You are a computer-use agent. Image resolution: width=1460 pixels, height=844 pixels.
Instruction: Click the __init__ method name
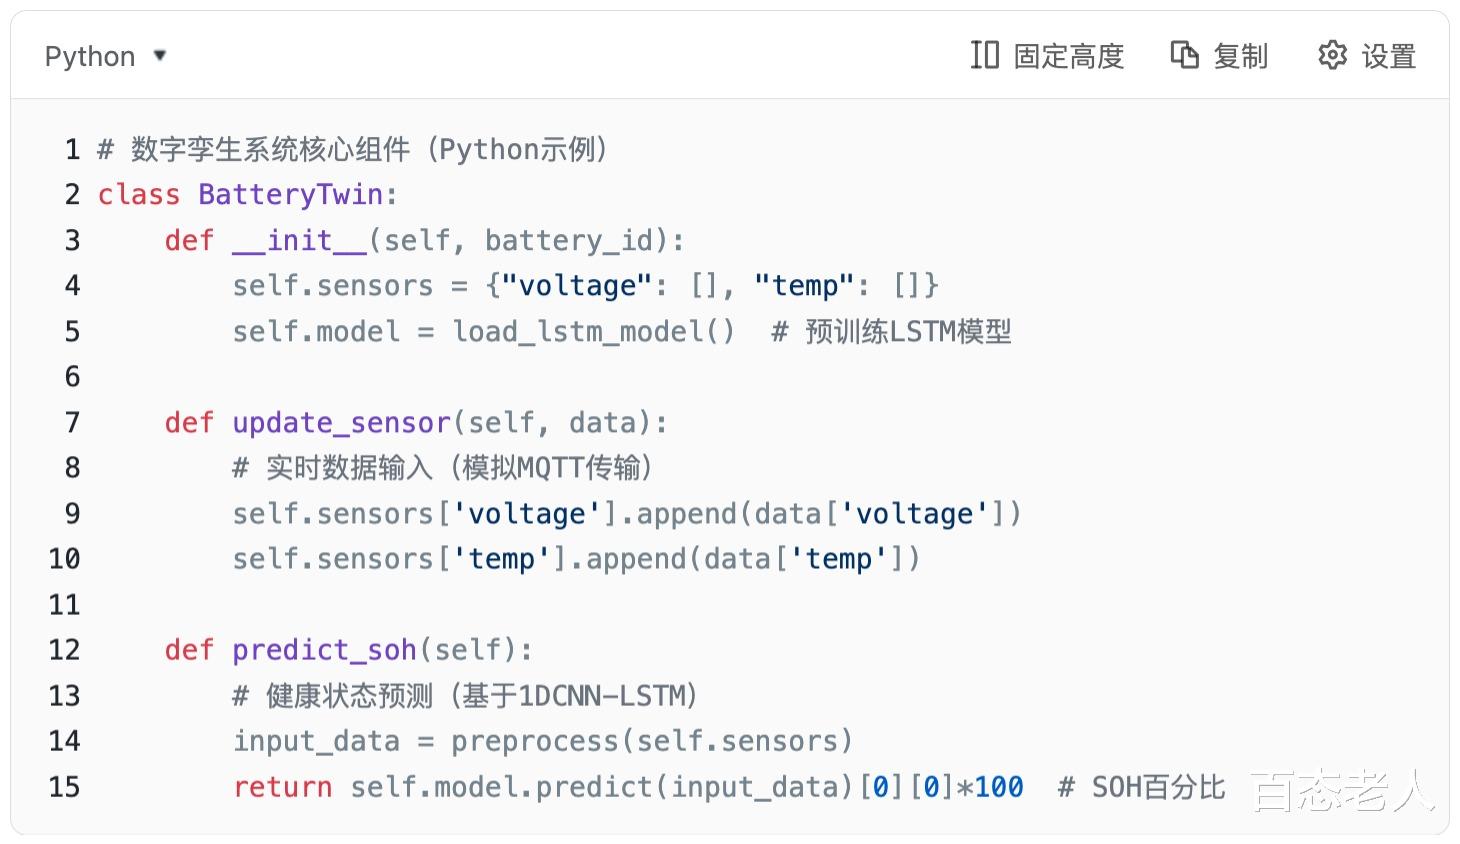click(x=299, y=240)
